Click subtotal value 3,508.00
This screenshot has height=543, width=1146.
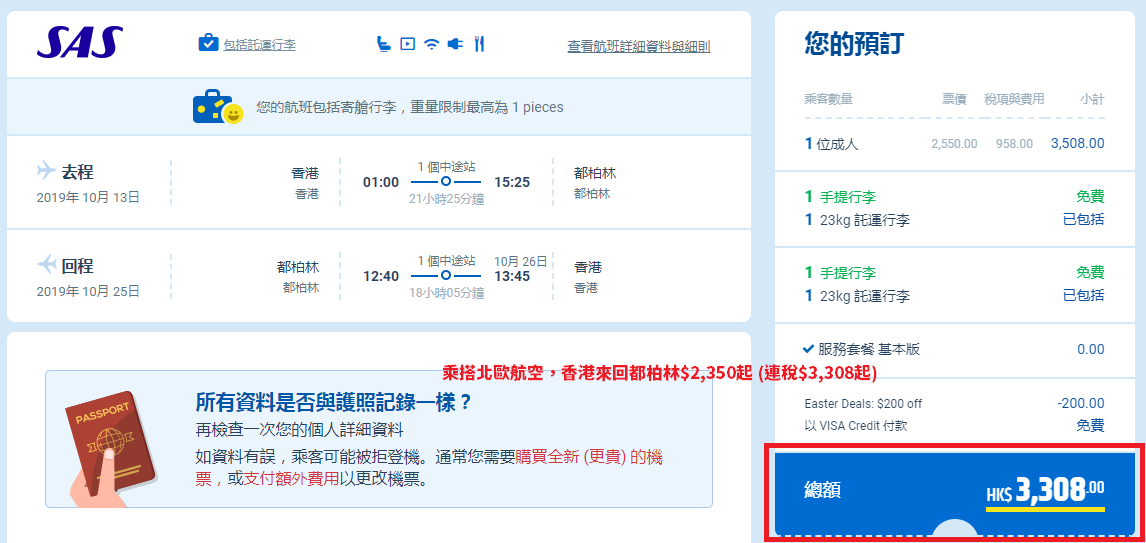[x=1078, y=143]
